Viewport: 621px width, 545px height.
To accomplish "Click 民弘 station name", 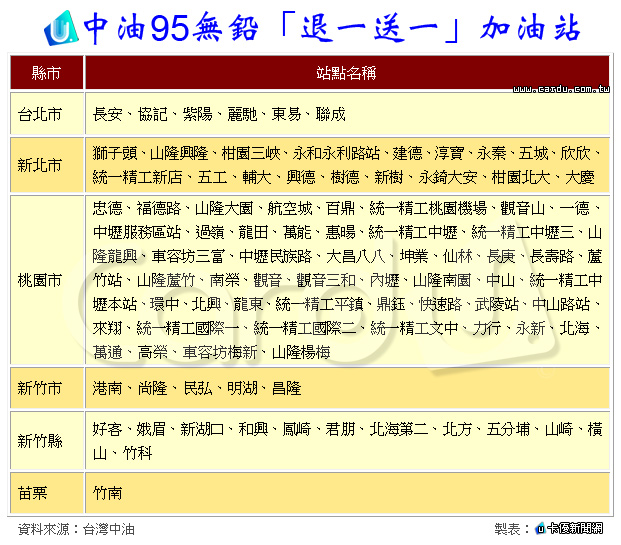I will [x=198, y=388].
